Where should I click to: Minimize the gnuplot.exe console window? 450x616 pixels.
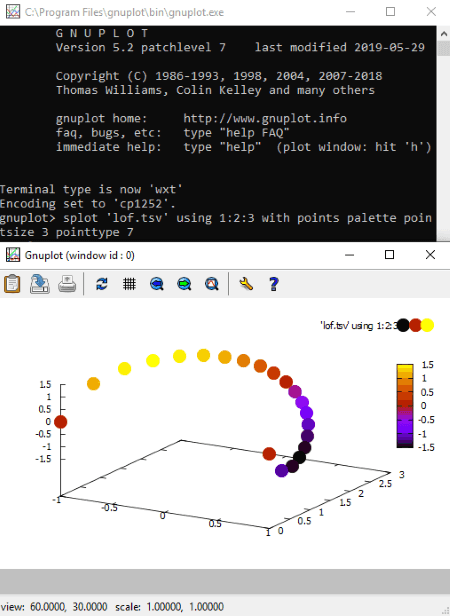click(x=350, y=11)
